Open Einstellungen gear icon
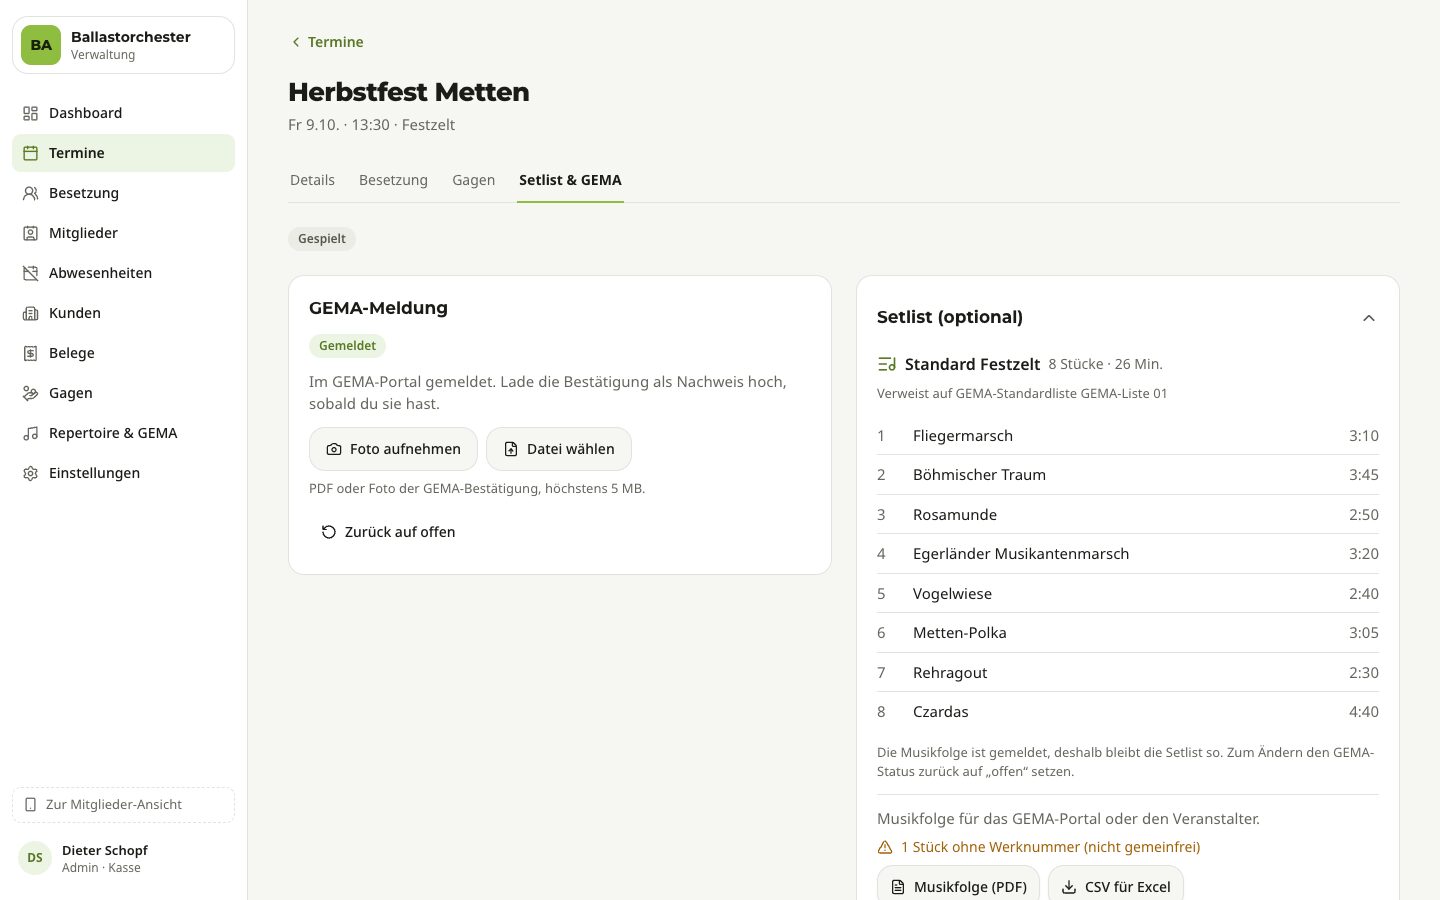Image resolution: width=1440 pixels, height=900 pixels. pyautogui.click(x=31, y=473)
